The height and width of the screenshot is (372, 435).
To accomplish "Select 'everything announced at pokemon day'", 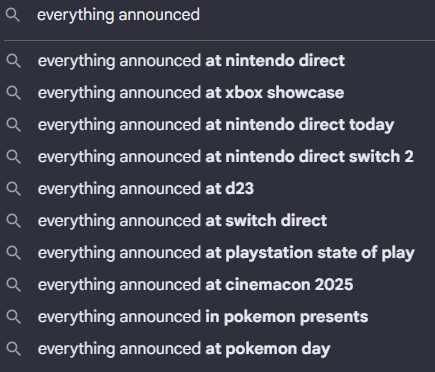I will pos(217,349).
